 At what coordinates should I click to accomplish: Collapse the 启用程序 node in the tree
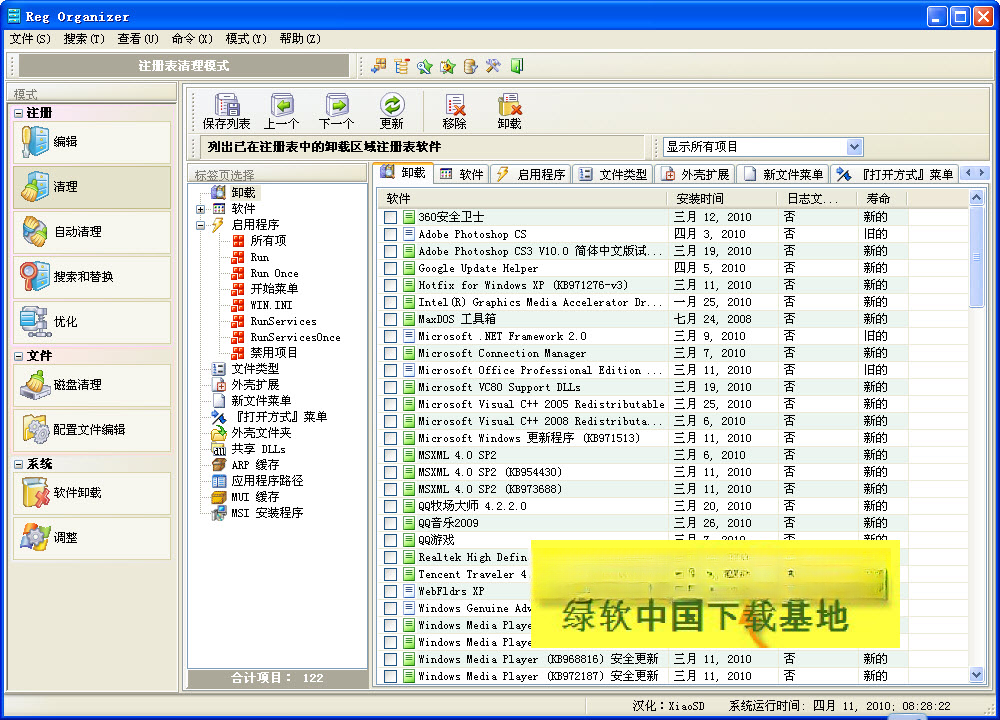(x=200, y=225)
